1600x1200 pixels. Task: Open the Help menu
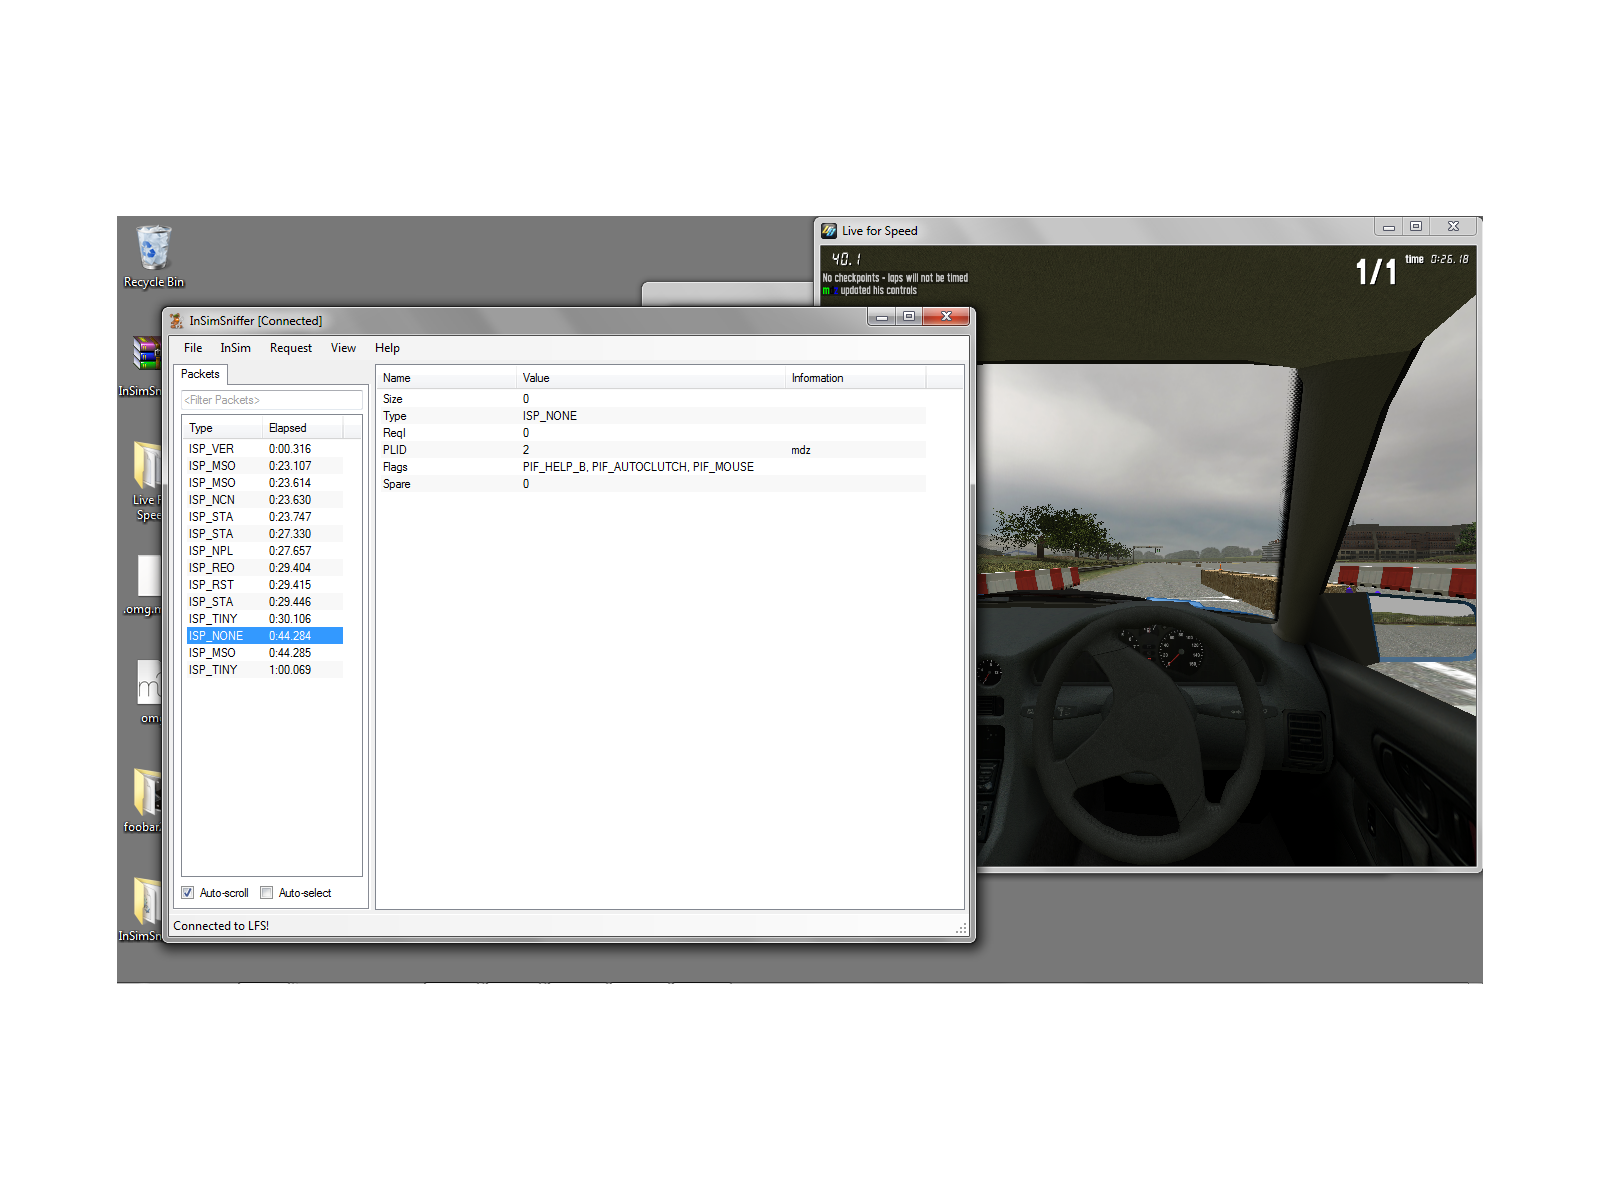[387, 348]
